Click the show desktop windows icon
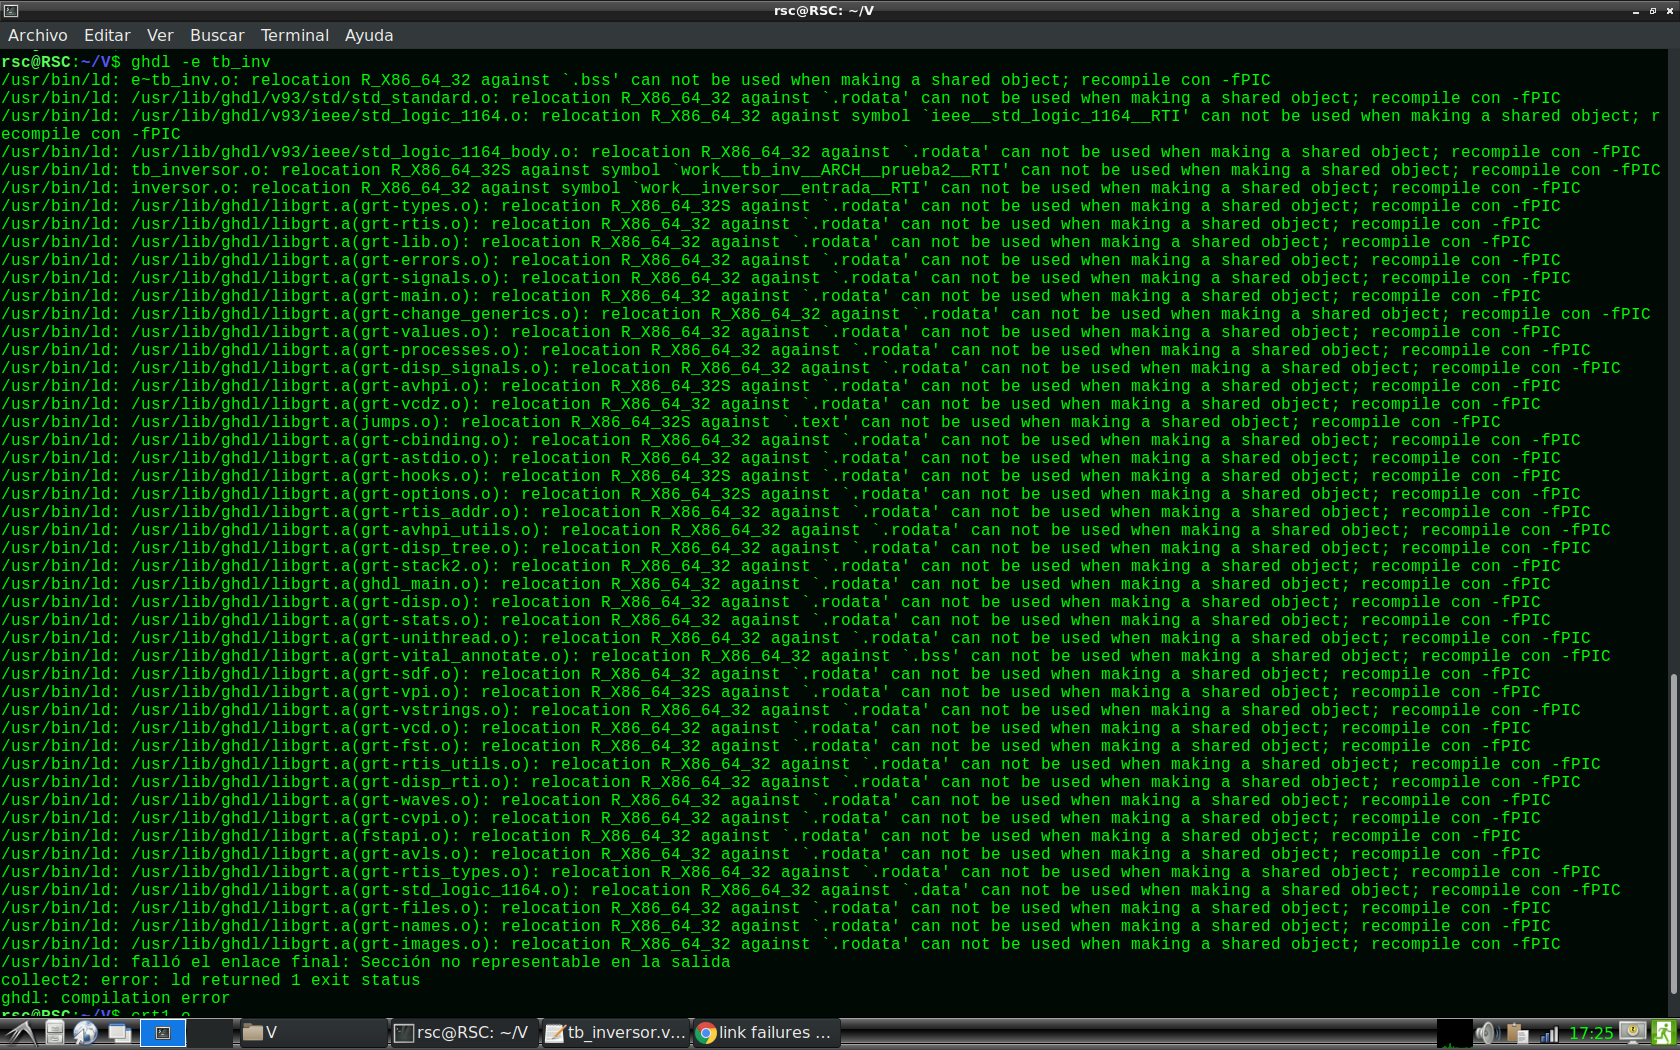The height and width of the screenshot is (1050, 1680). tap(120, 1033)
